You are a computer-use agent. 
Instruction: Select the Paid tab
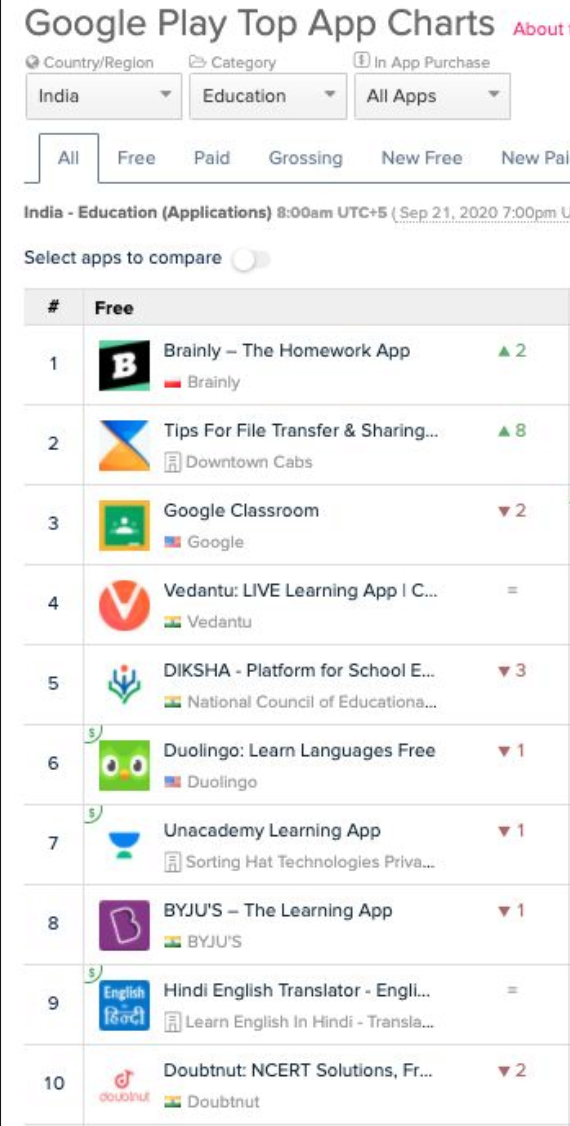pos(212,158)
